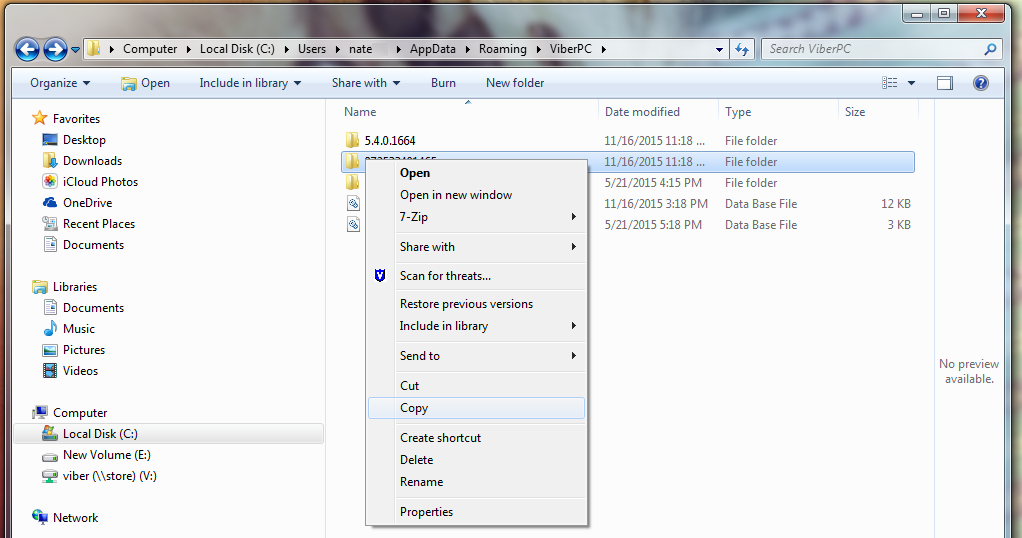The height and width of the screenshot is (538, 1022).
Task: Select Documents under Favorites
Action: 93,245
